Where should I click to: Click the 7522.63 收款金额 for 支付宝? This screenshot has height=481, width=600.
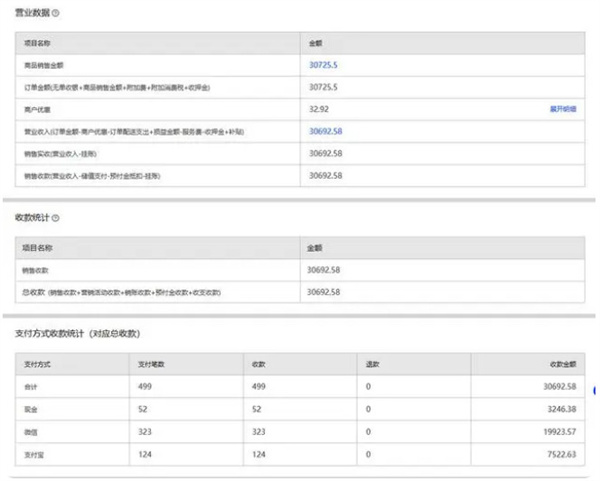click(x=558, y=455)
